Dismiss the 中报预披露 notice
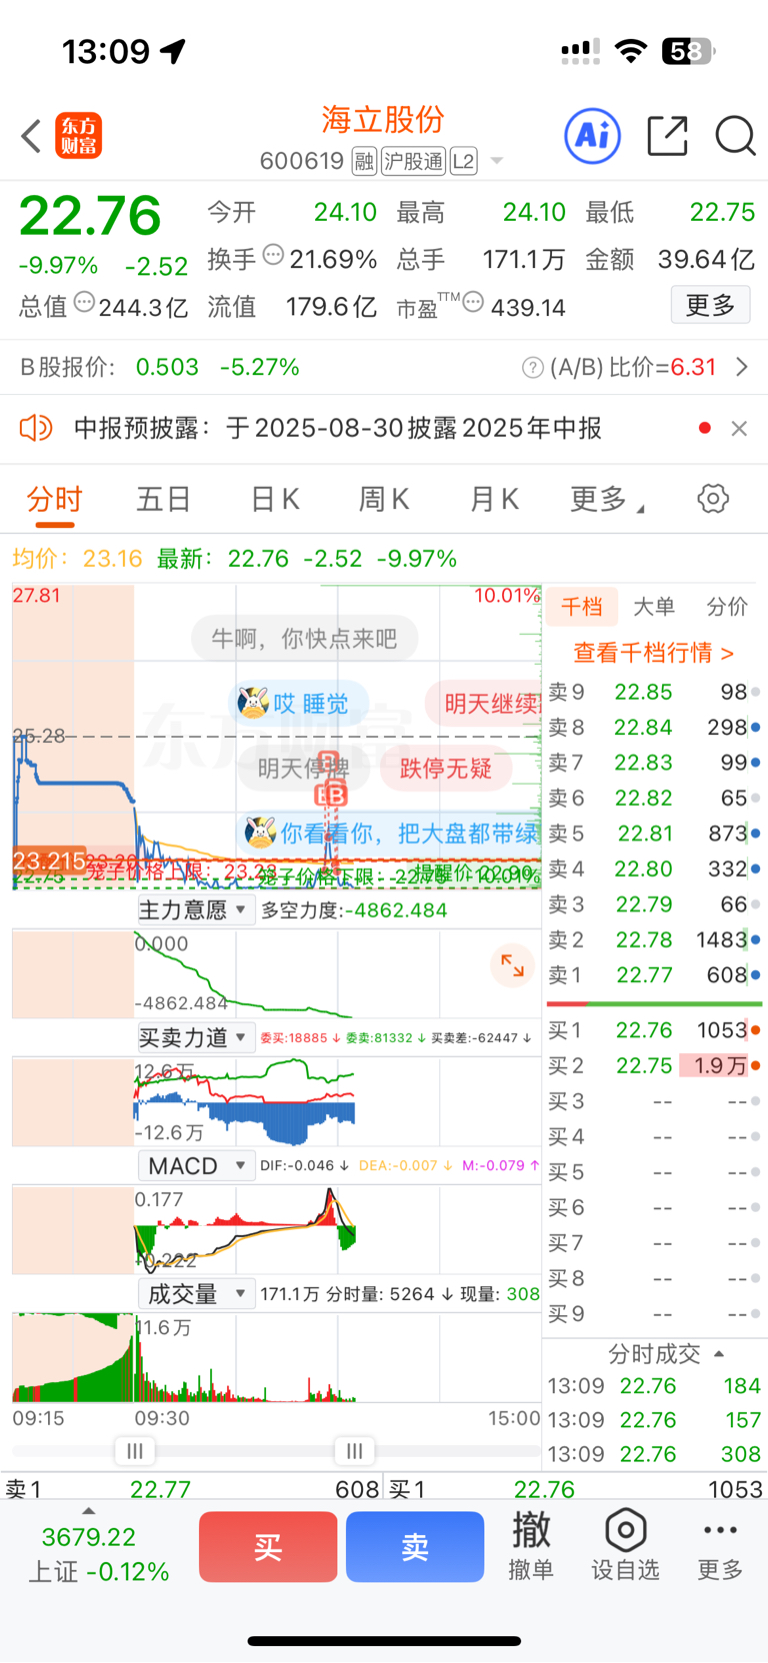768x1663 pixels. point(739,428)
